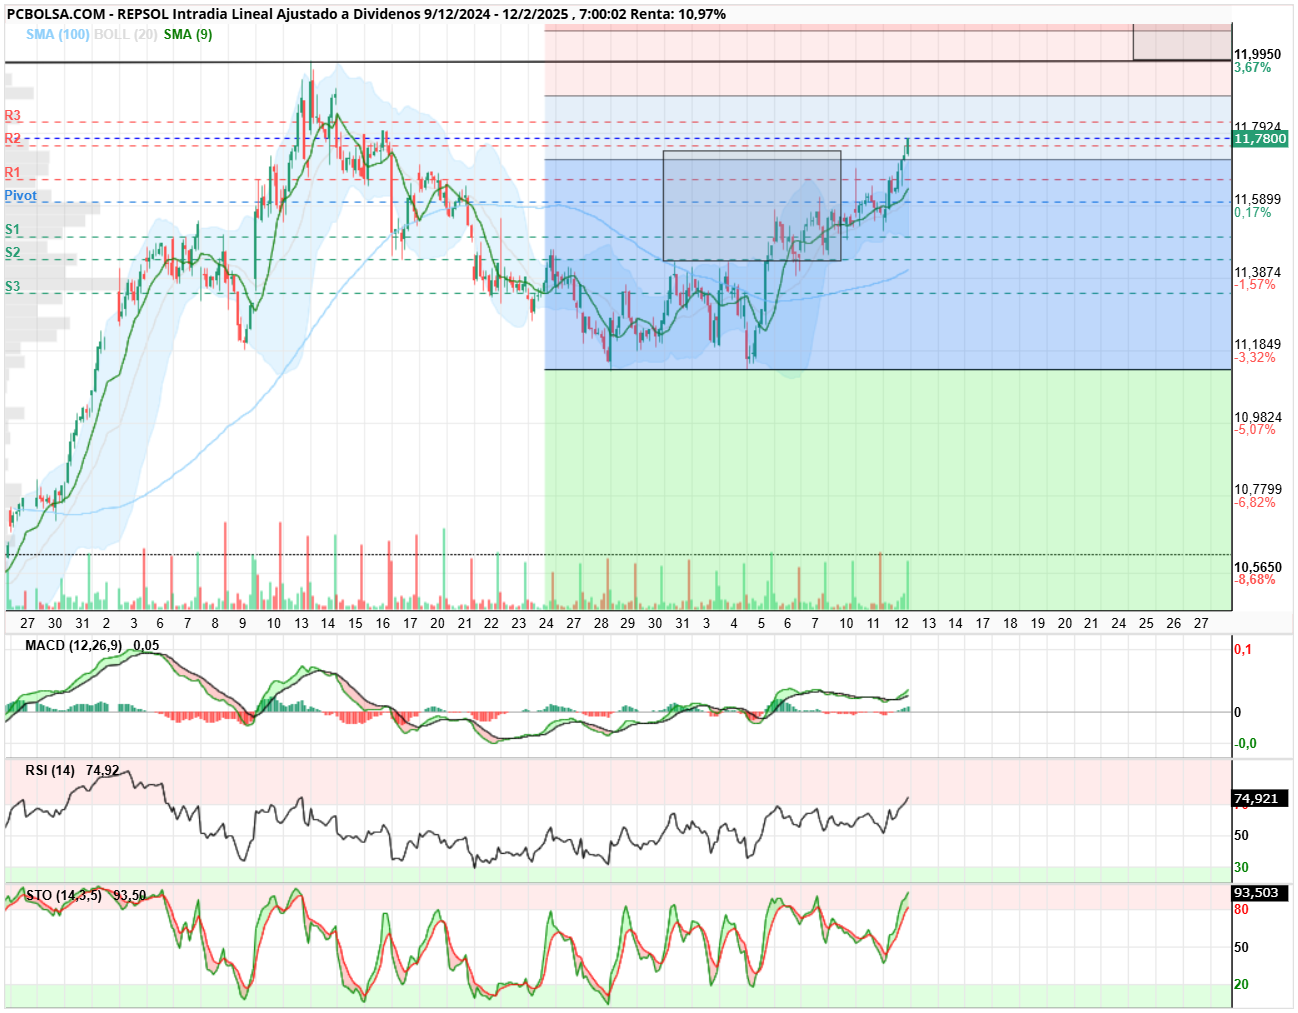
Task: Click the black 74,921 RSI value tag
Action: tap(1257, 798)
